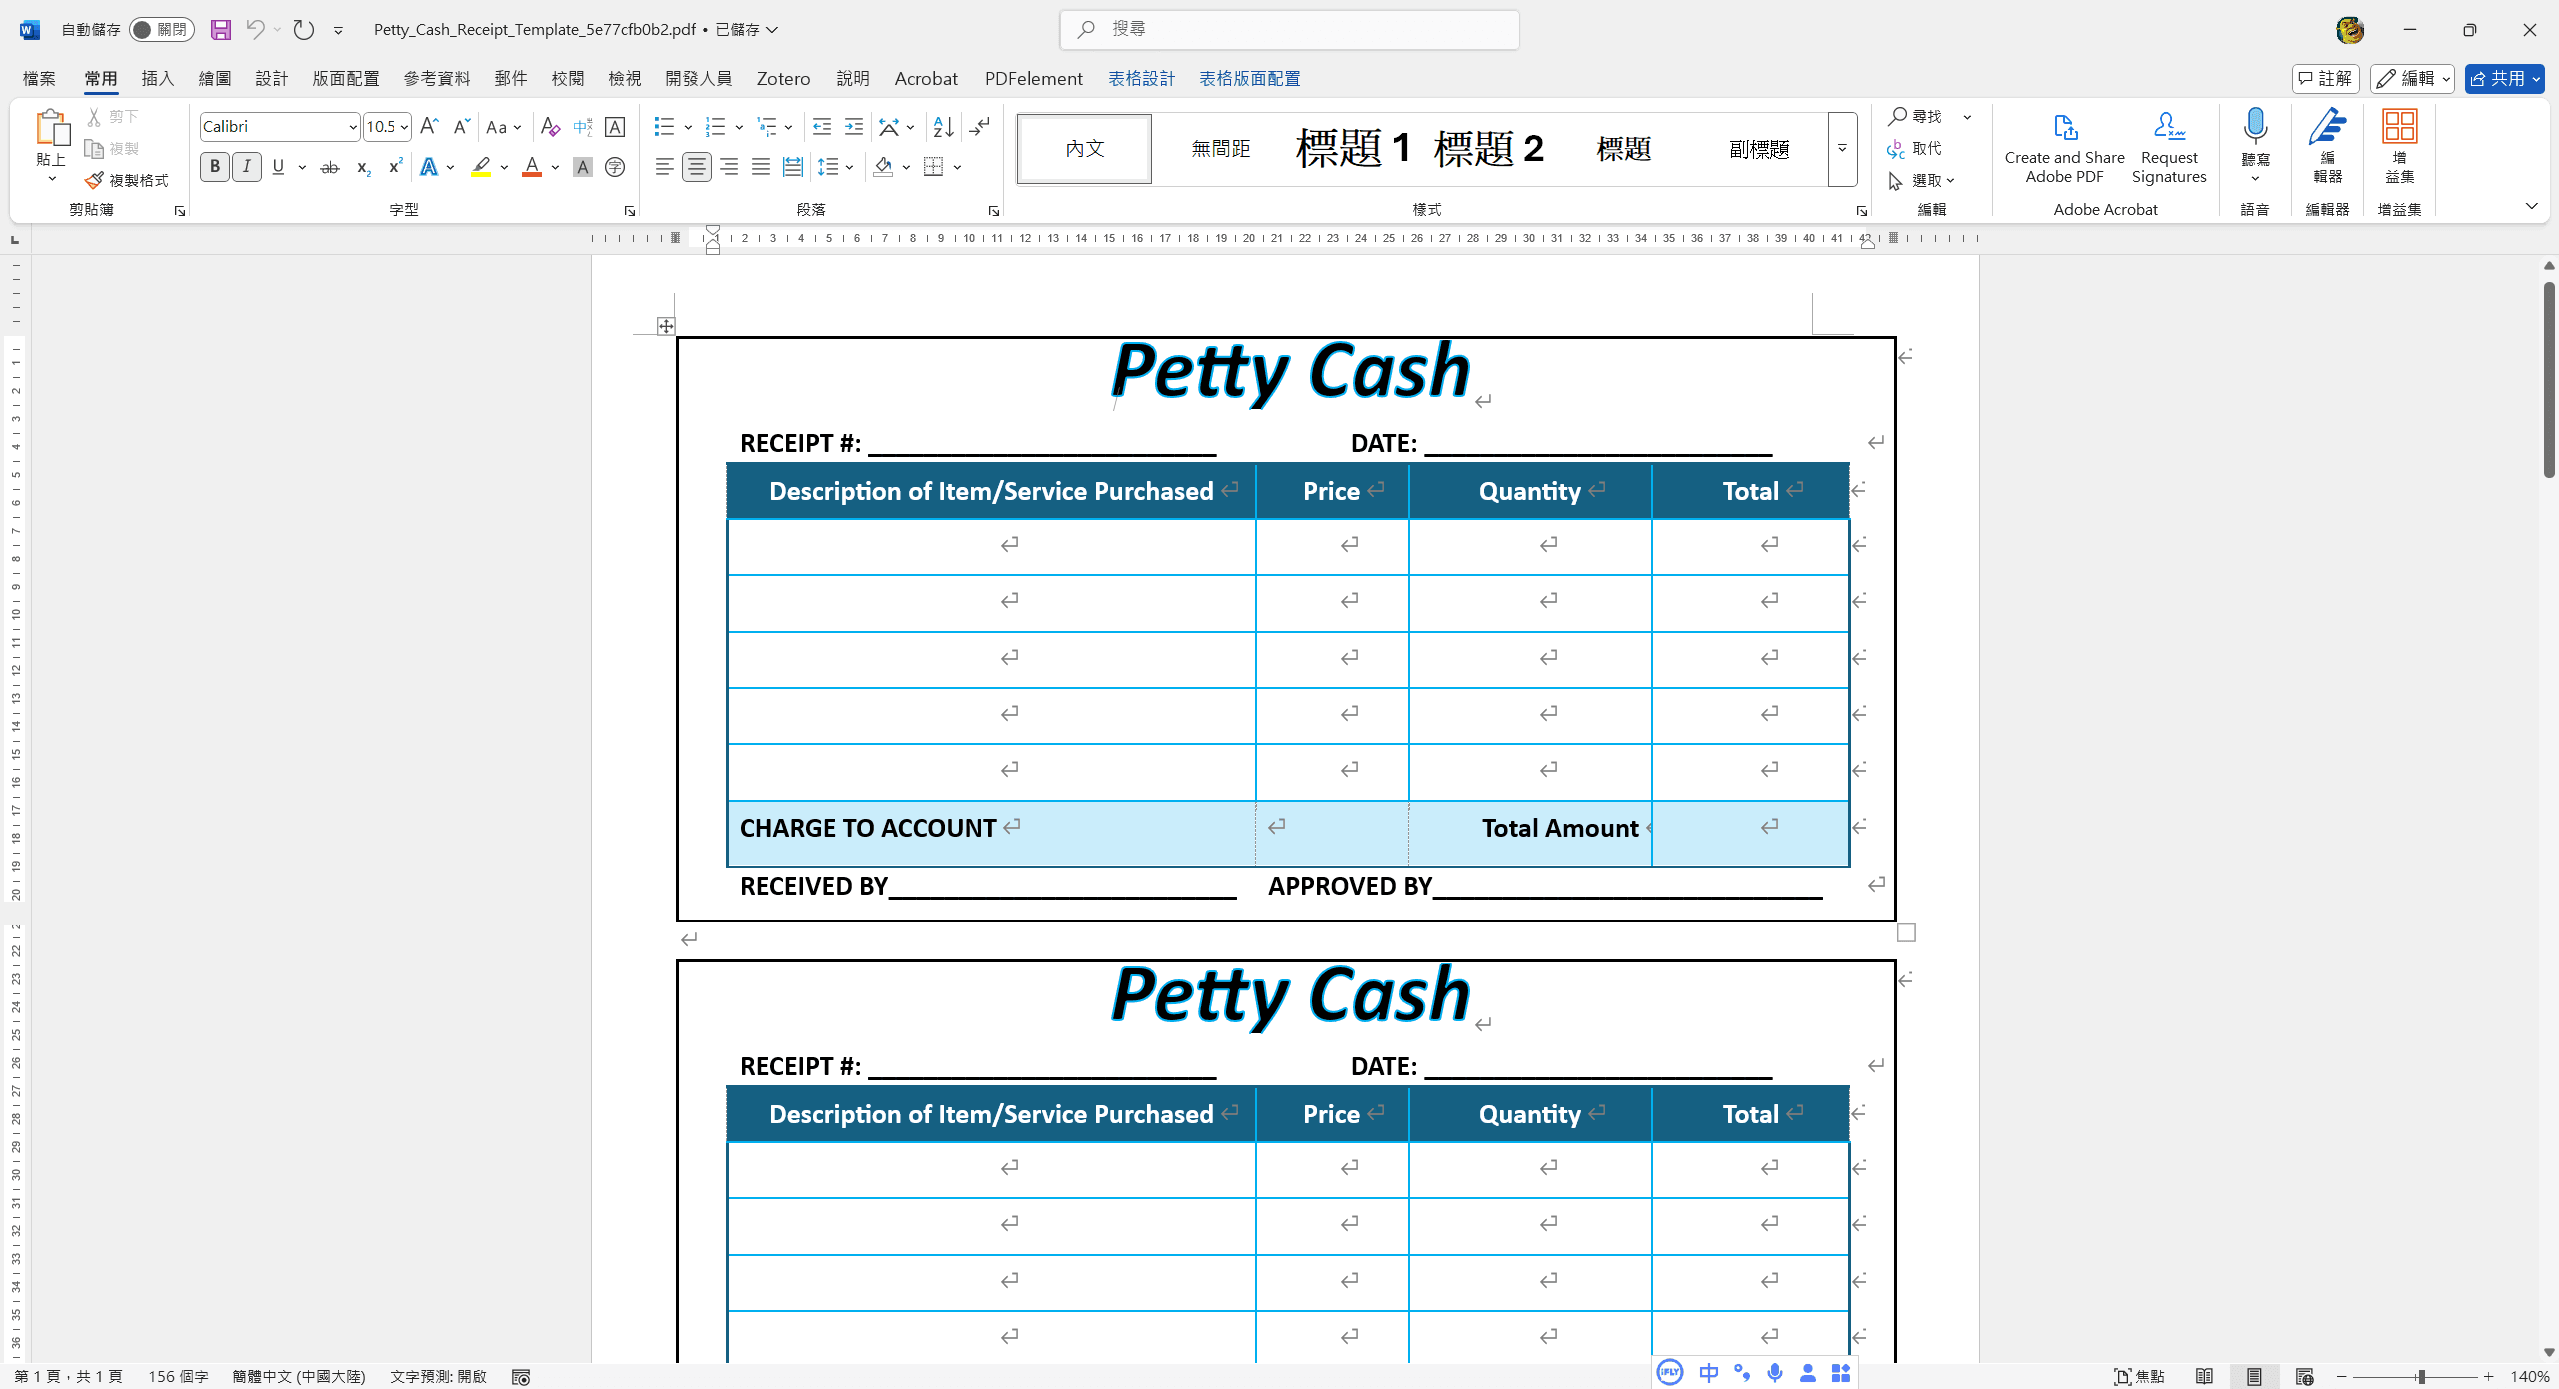
Task: Apply subscript formatting
Action: pyautogui.click(x=363, y=167)
